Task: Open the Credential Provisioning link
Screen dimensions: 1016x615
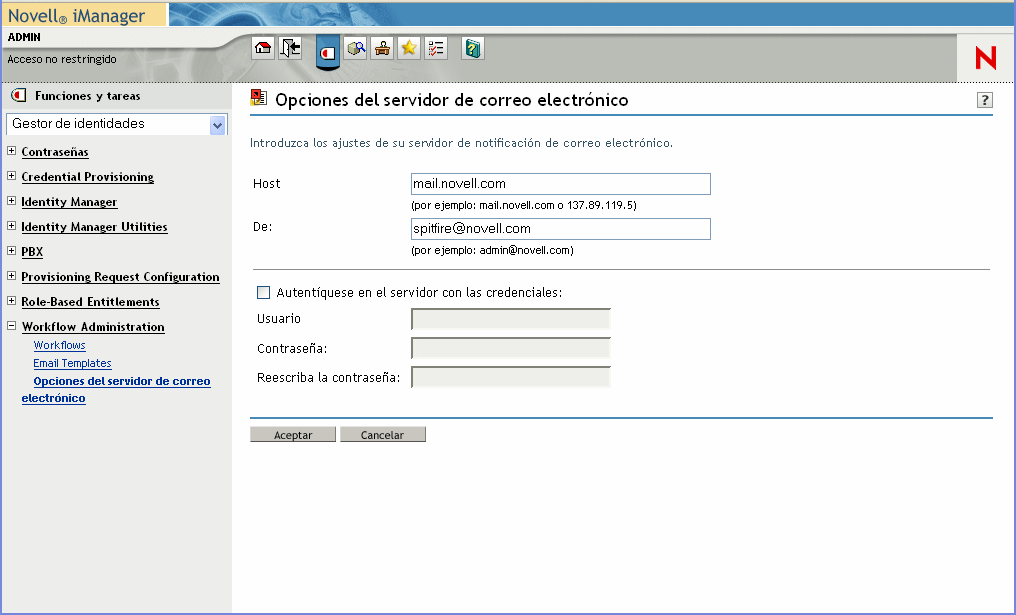Action: coord(87,177)
